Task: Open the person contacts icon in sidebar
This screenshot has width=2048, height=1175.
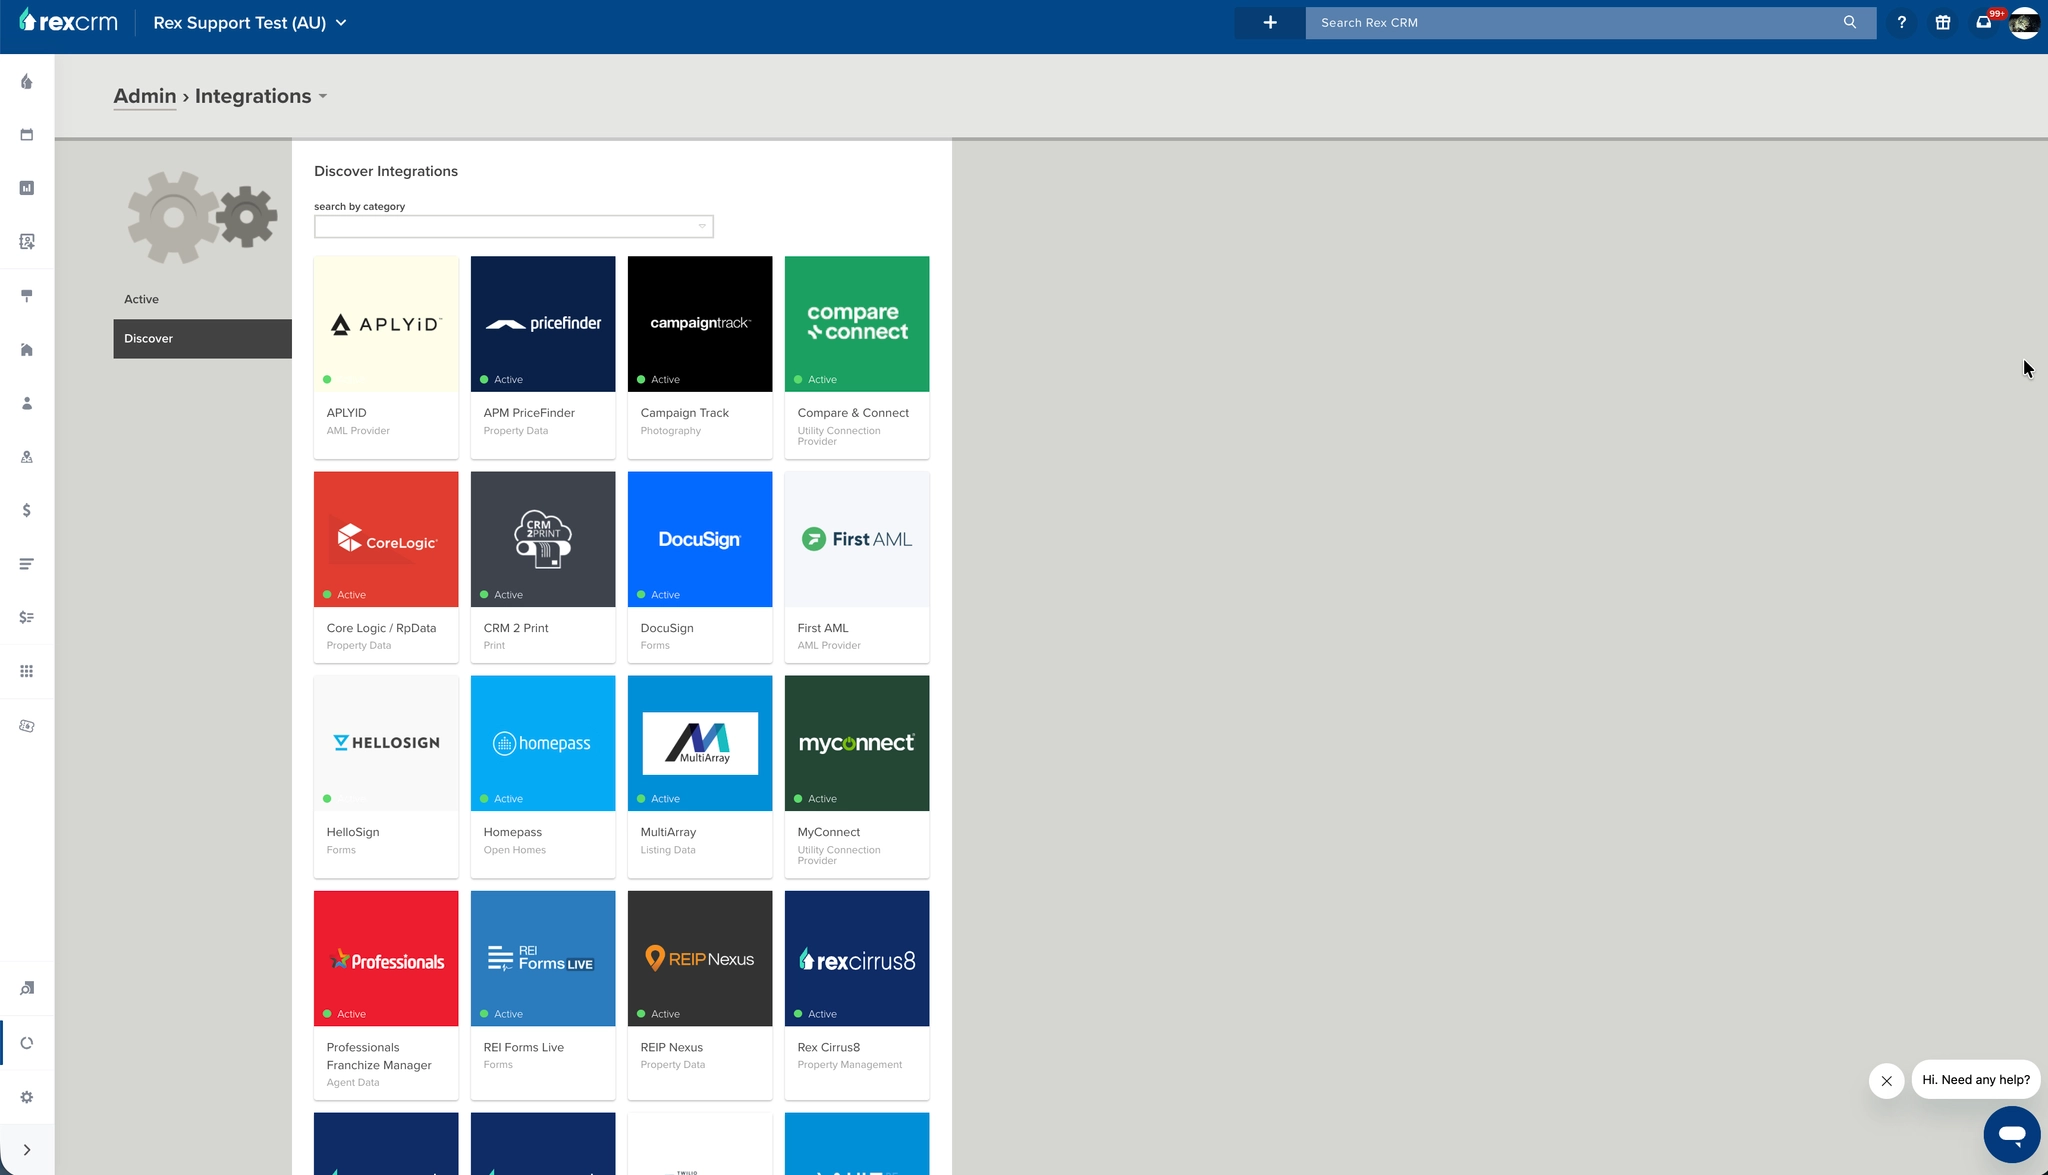Action: [27, 403]
